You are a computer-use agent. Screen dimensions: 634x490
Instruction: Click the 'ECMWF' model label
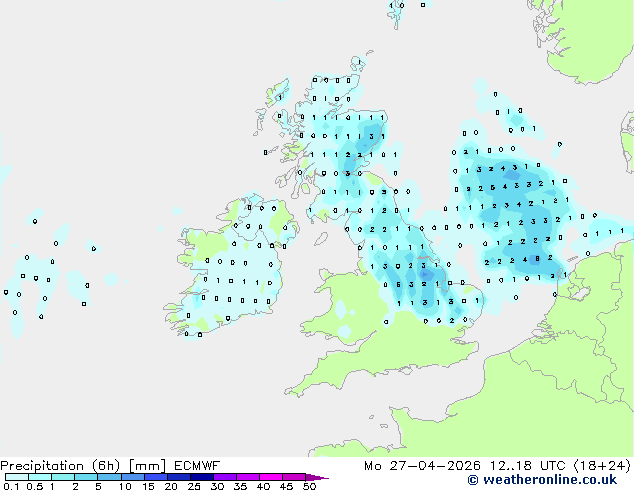click(197, 466)
